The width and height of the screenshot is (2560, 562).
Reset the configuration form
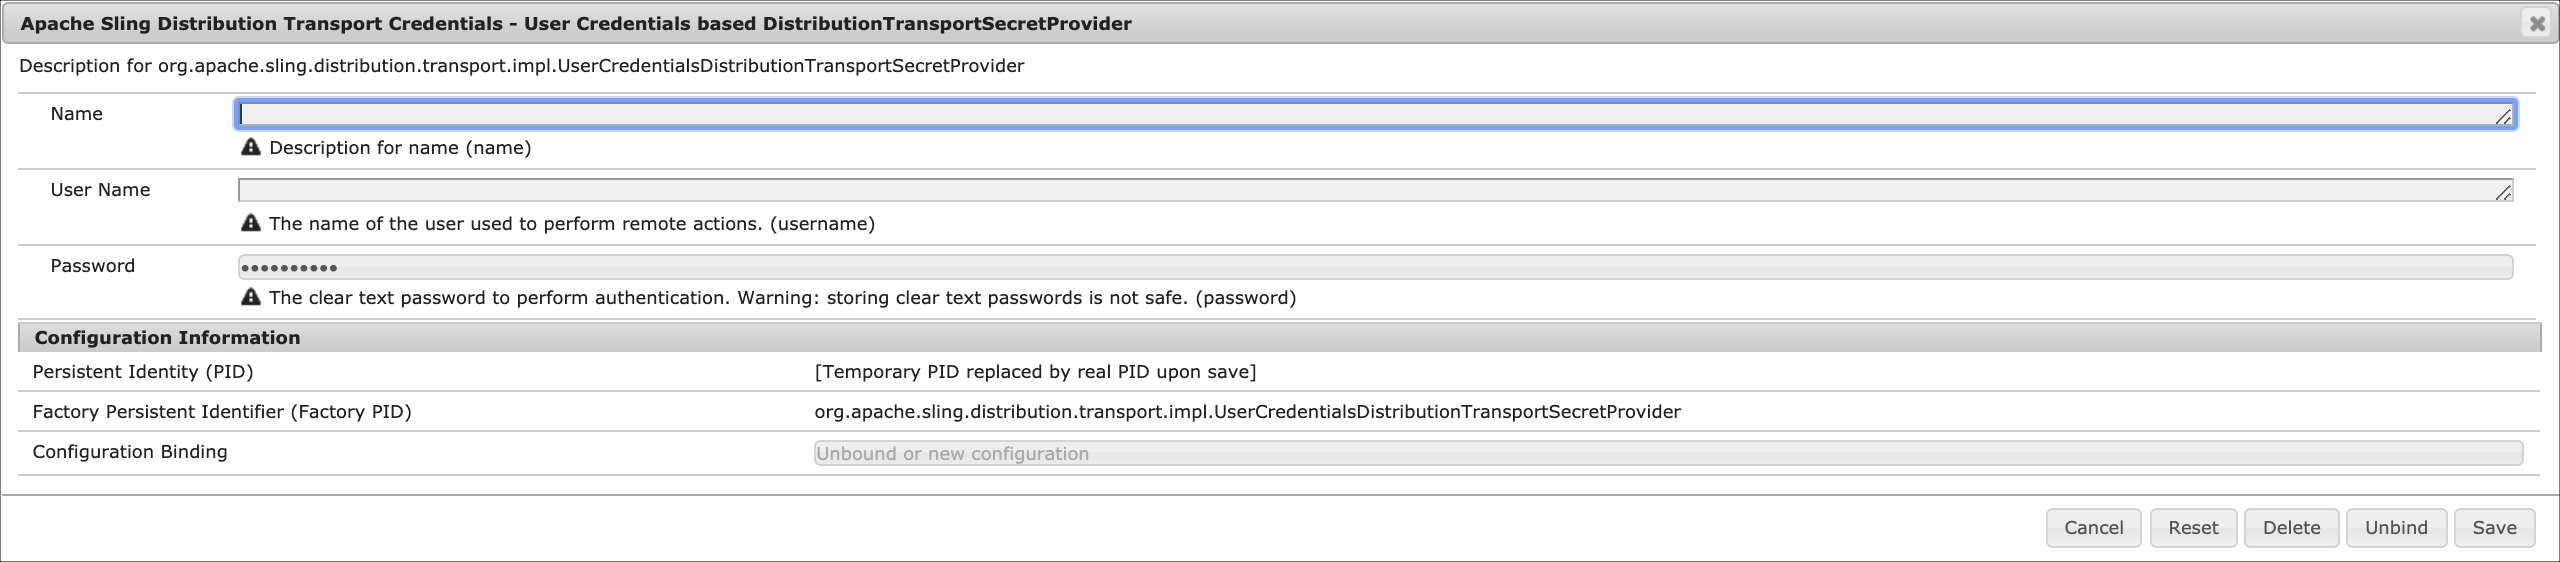pyautogui.click(x=2192, y=528)
